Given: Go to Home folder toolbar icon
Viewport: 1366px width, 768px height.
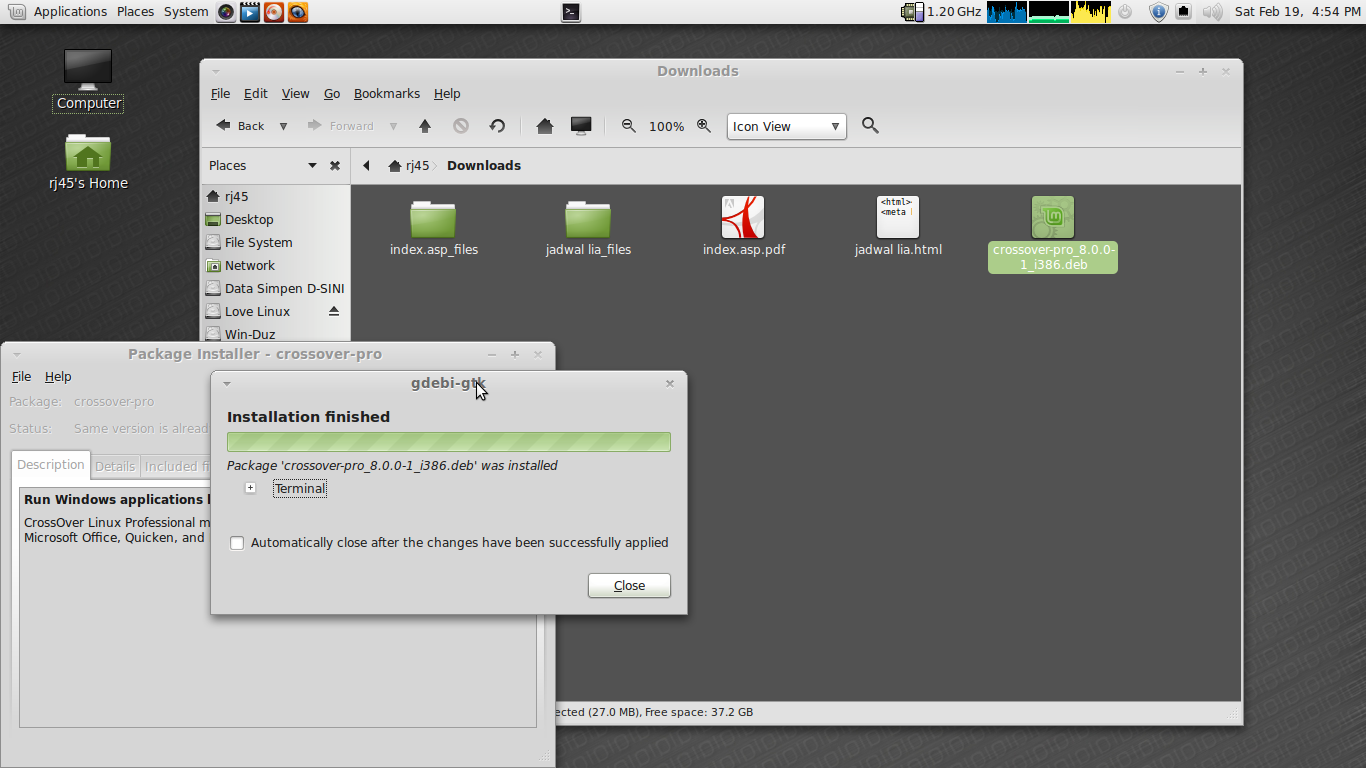Looking at the screenshot, I should pos(544,126).
